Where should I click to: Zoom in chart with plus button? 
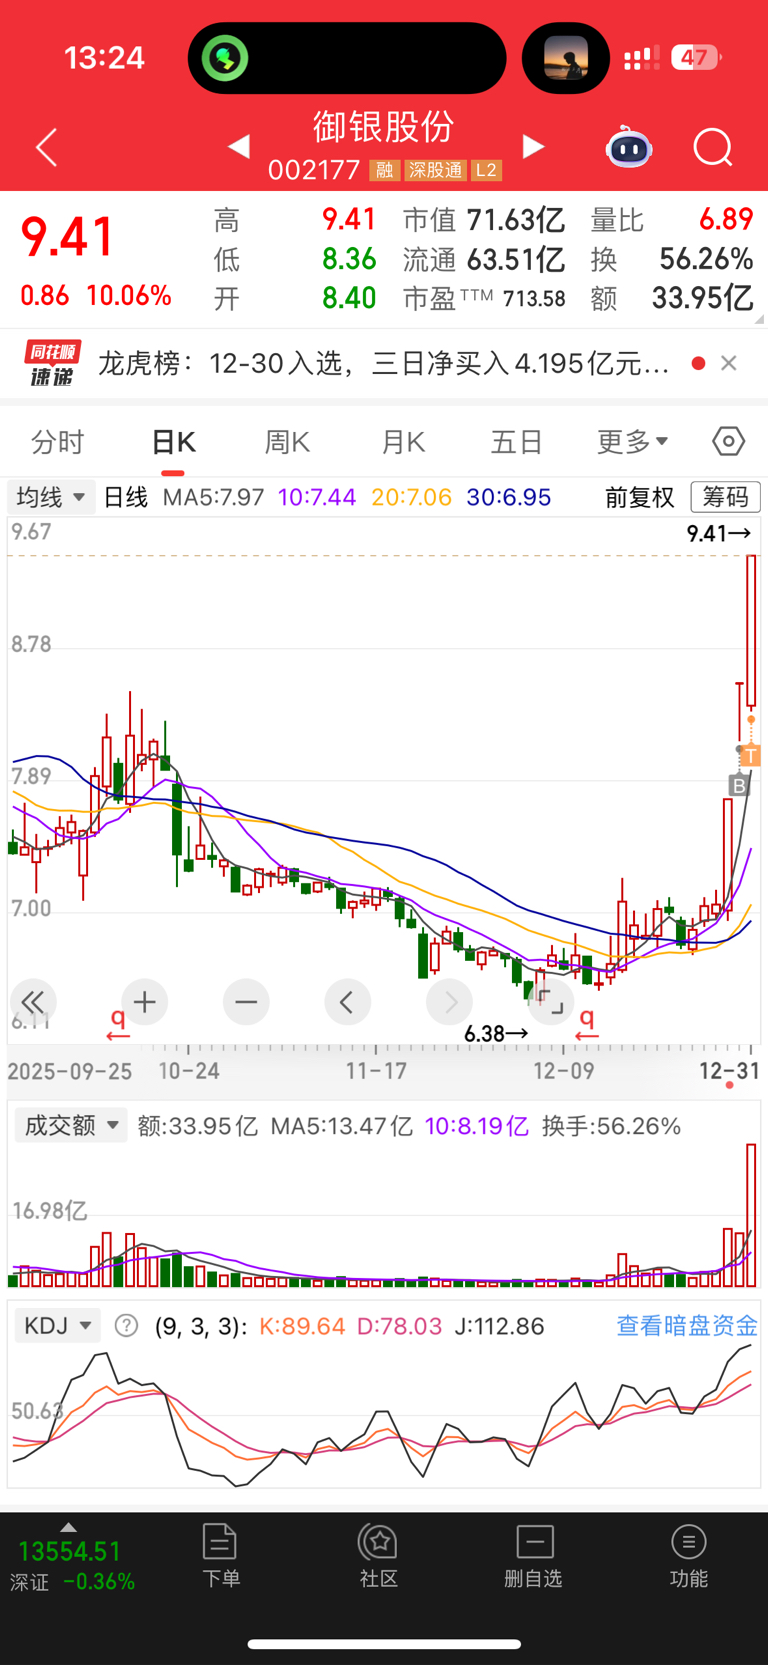(145, 1002)
